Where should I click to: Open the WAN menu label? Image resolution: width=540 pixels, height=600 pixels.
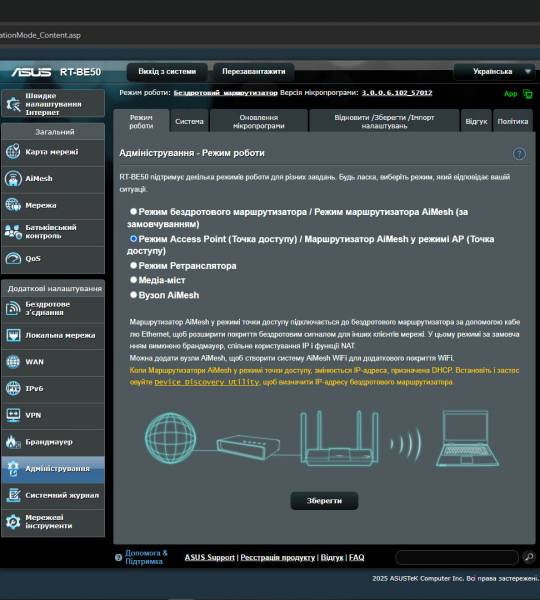(34, 362)
